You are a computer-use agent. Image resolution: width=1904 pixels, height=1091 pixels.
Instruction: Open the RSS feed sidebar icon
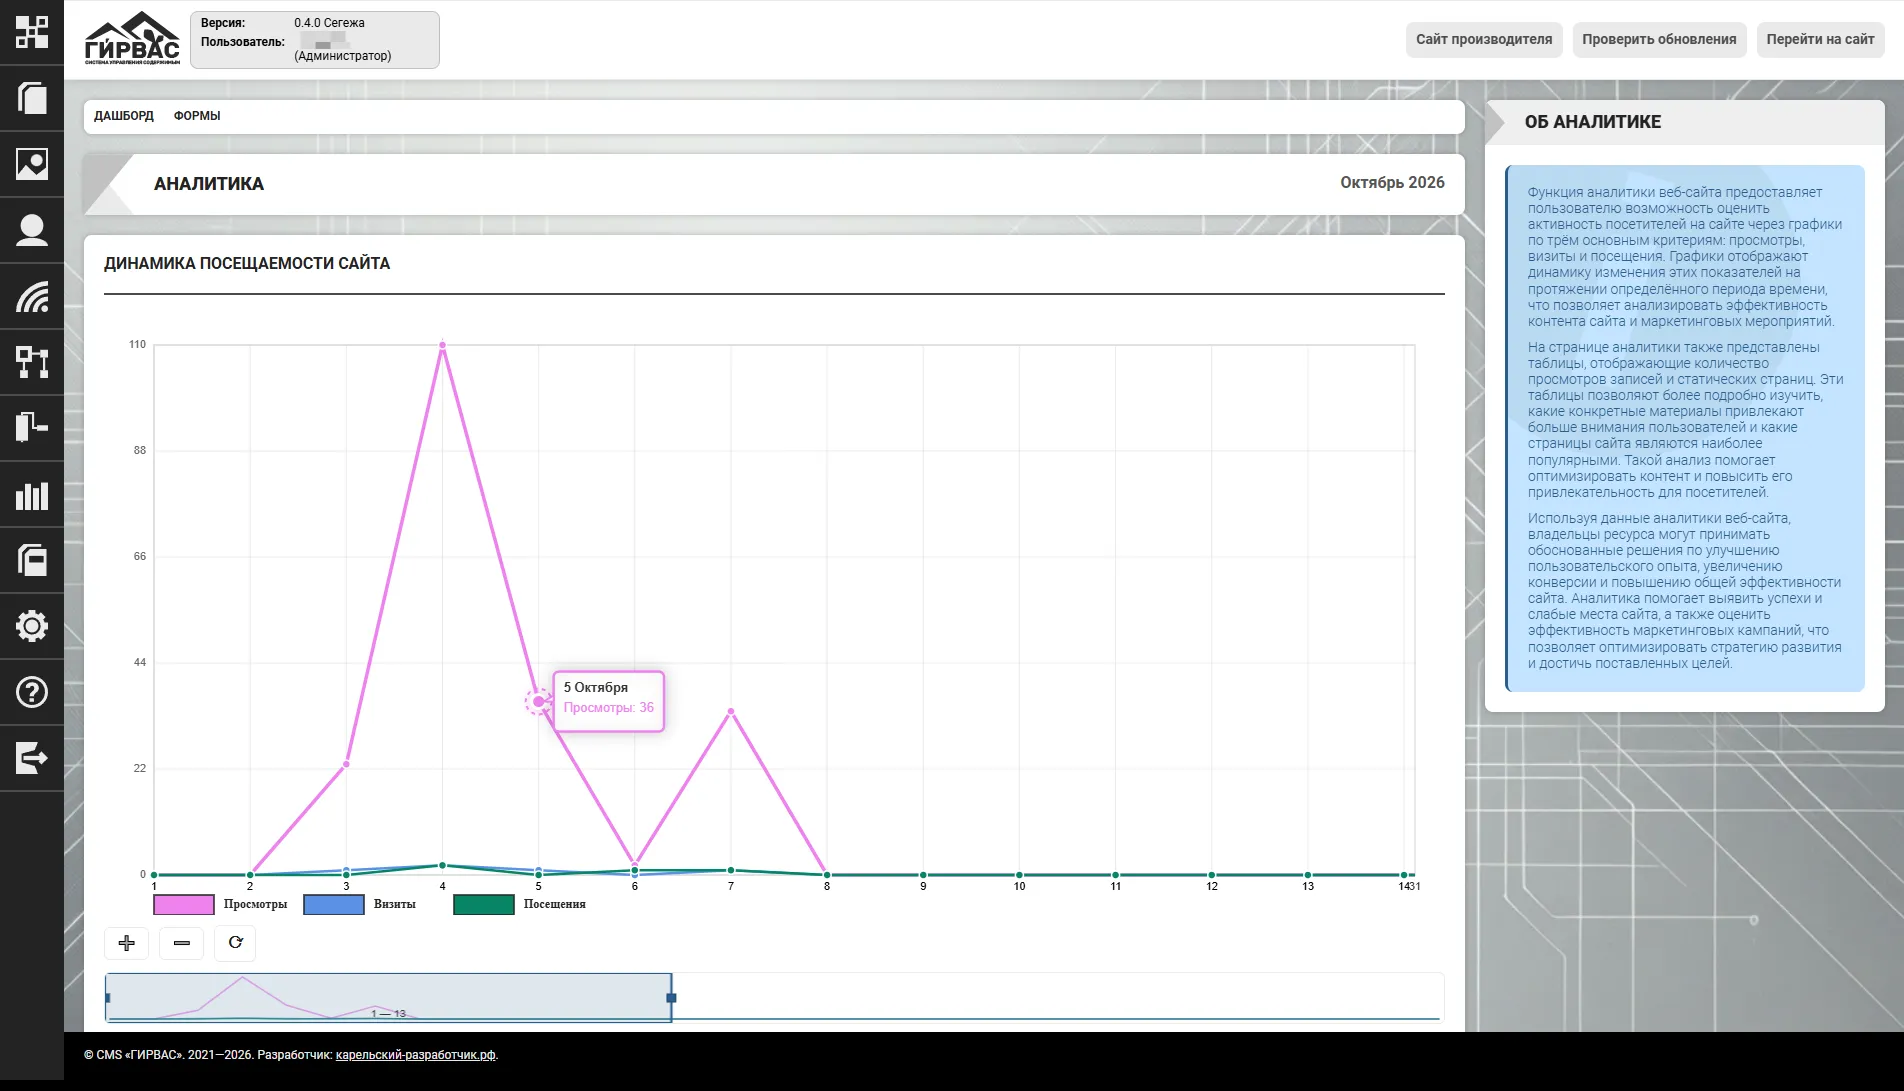pyautogui.click(x=32, y=296)
